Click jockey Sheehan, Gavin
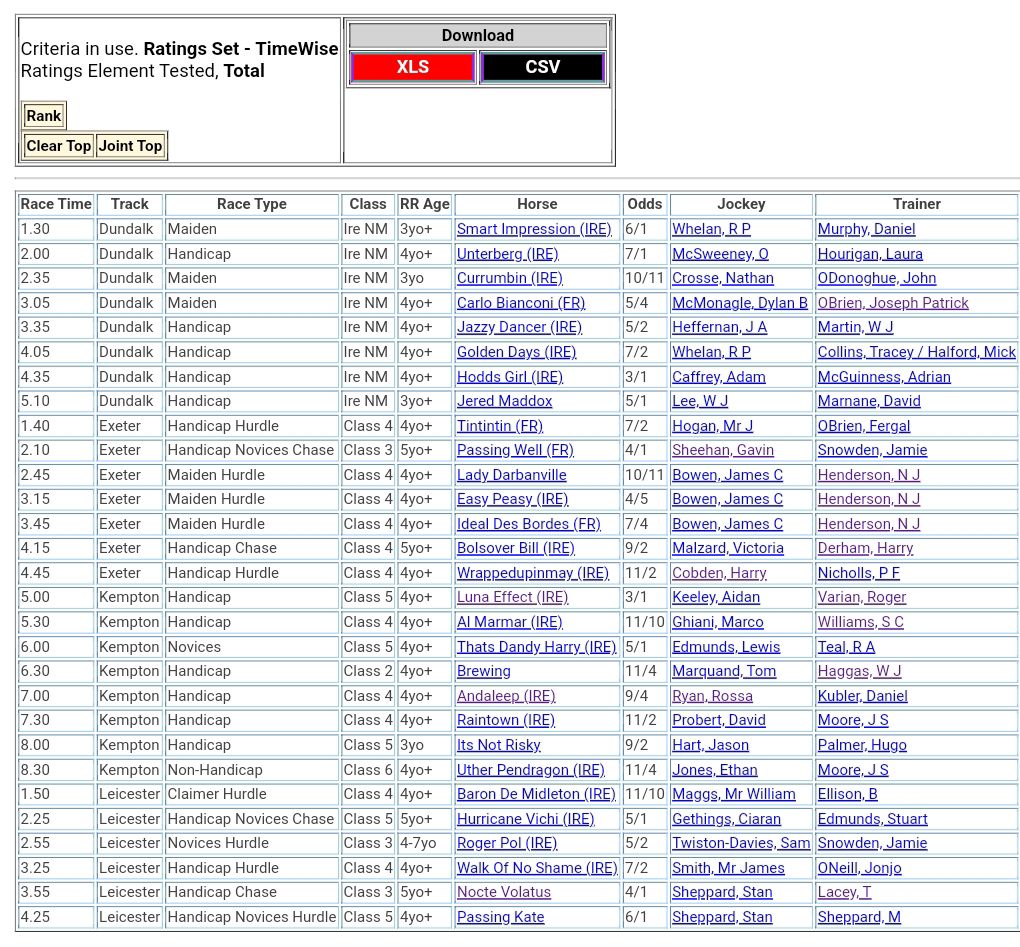Viewport: 1020px width, 947px height. coord(722,450)
